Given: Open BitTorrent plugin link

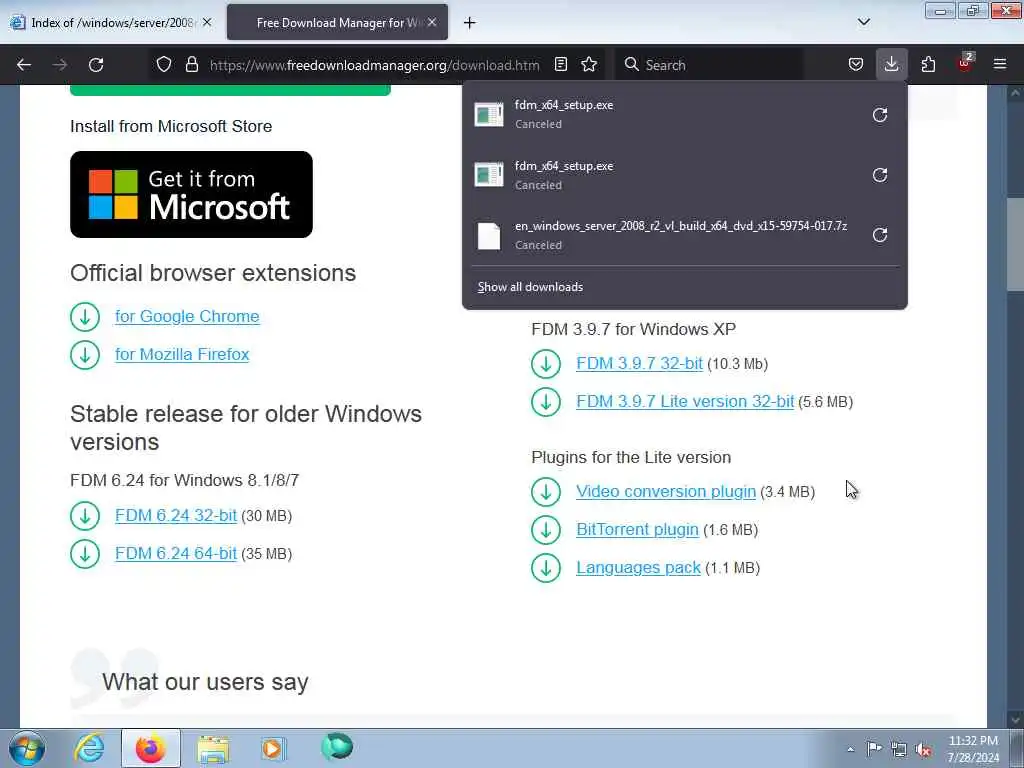Looking at the screenshot, I should coord(637,530).
